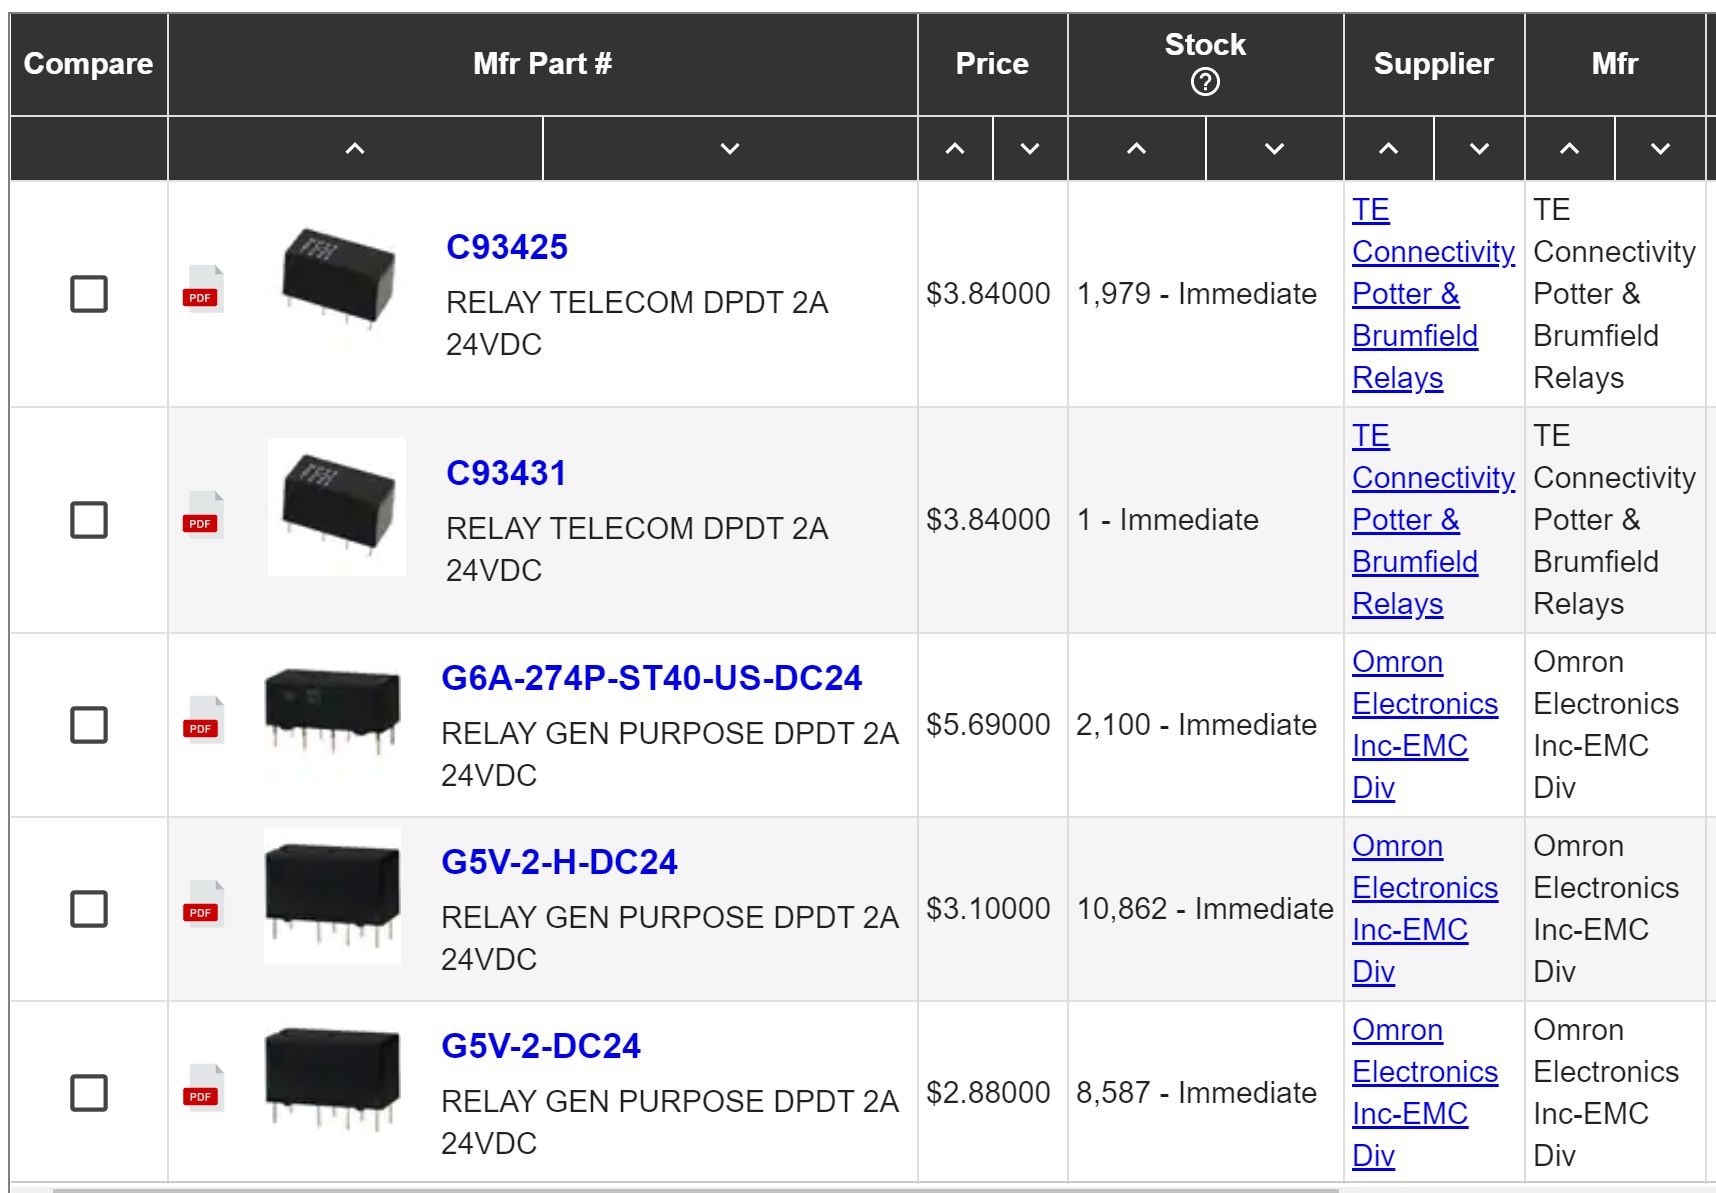Screen dimensions: 1716x1193
Task: Open Omron supplier link for G5V-2-H-DC24
Action: (1425, 909)
